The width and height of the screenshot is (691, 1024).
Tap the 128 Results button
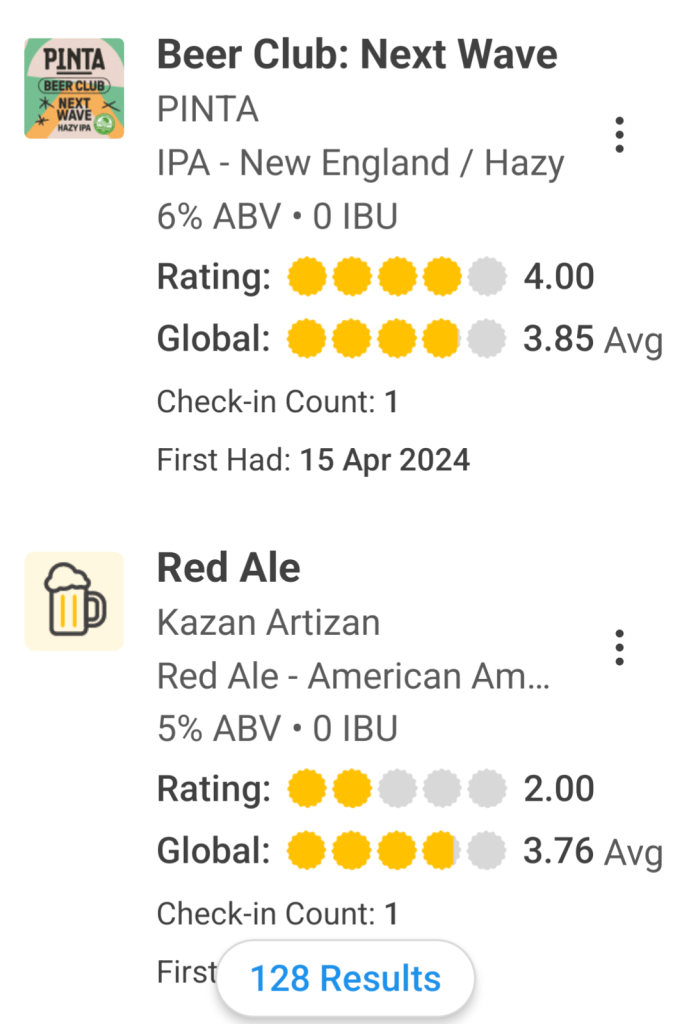point(345,978)
